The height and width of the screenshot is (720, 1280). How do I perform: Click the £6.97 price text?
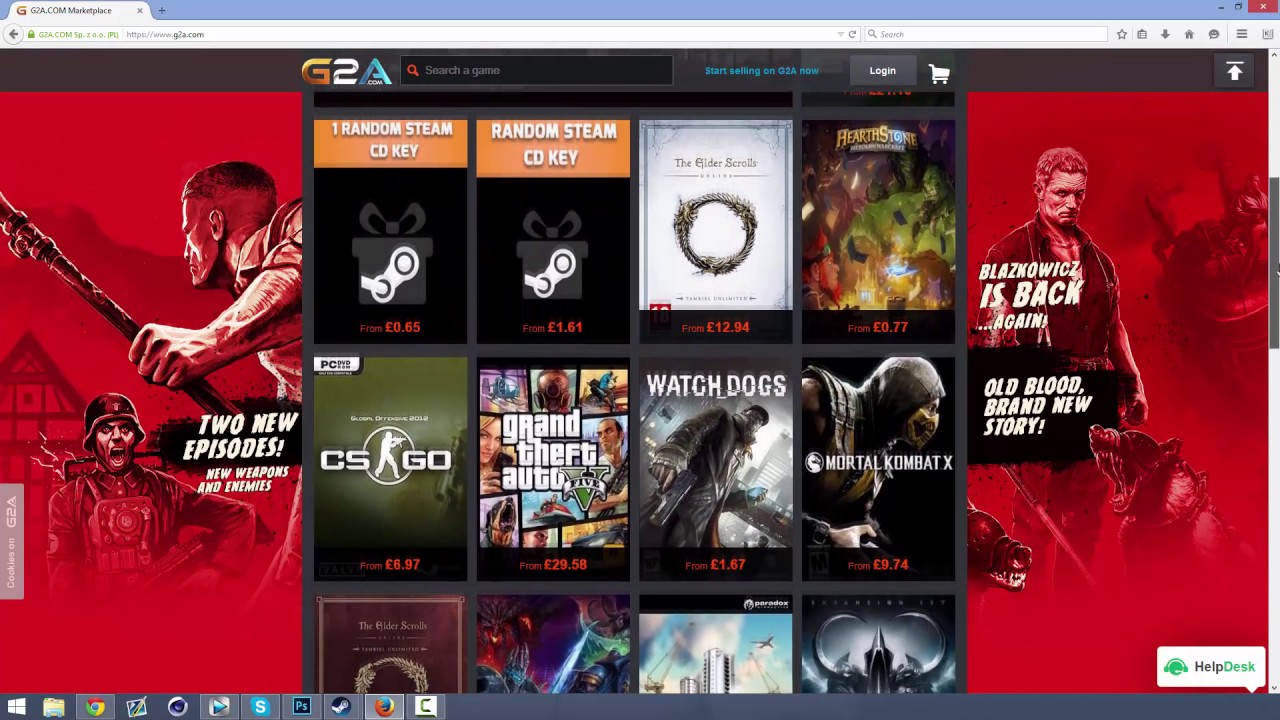click(402, 565)
